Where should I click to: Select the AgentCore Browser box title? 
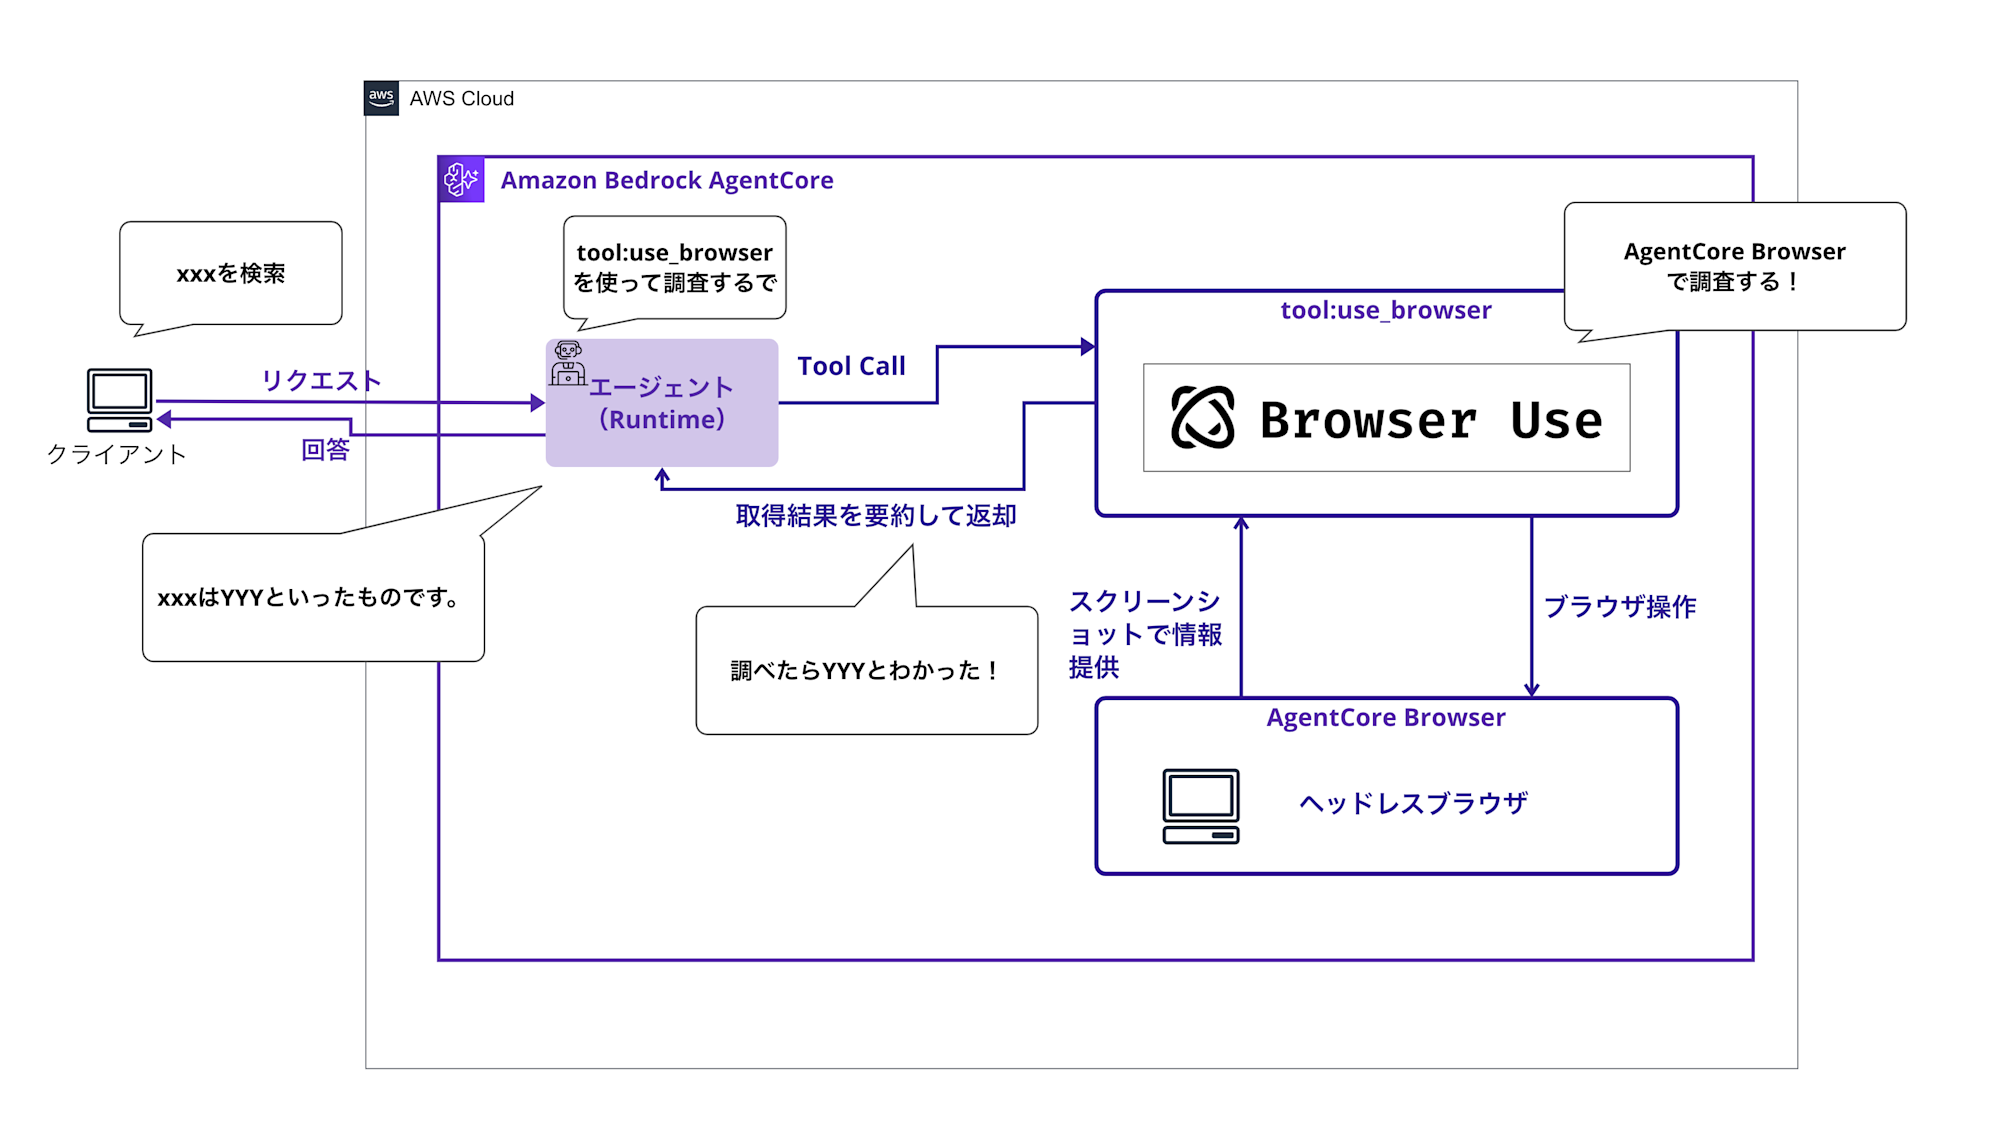point(1386,717)
